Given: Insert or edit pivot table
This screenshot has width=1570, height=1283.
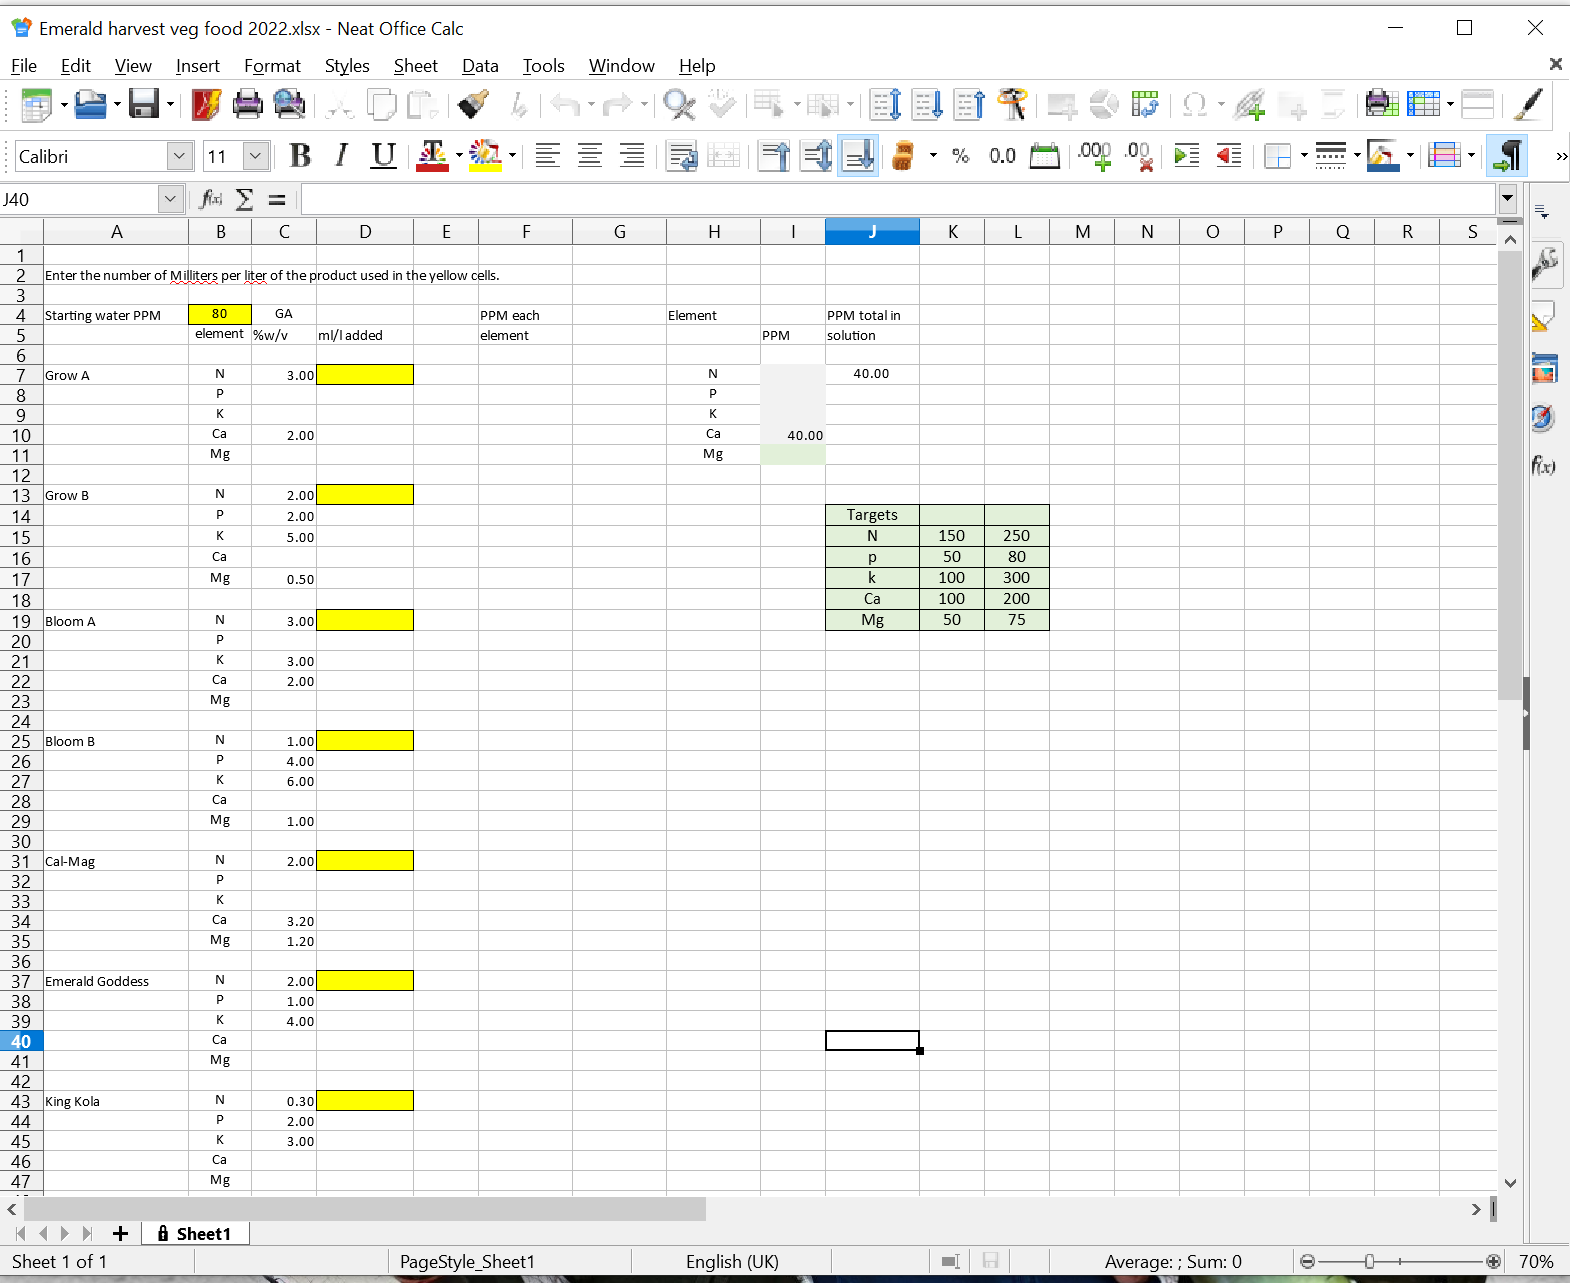Looking at the screenshot, I should point(1145,104).
